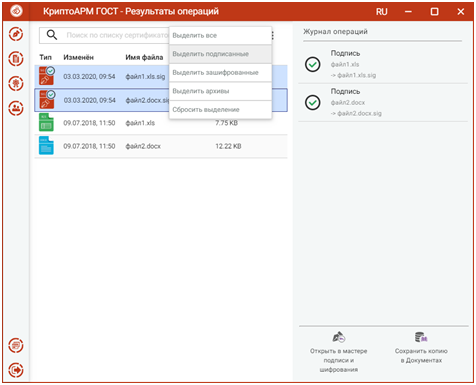This screenshot has width=476, height=385.
Task: Select the файл2.docx.sig file name
Action: click(x=147, y=100)
